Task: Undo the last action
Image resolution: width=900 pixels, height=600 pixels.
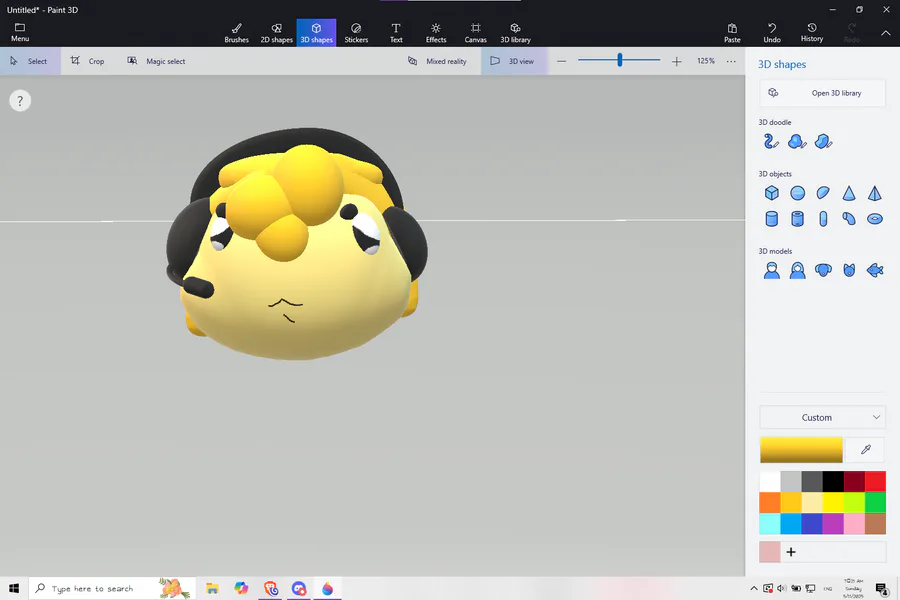Action: point(772,33)
